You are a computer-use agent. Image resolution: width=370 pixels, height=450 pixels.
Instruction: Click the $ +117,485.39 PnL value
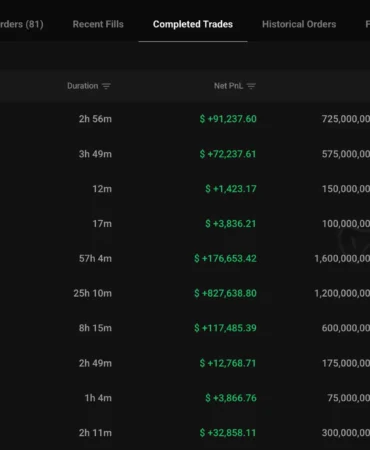(x=225, y=328)
